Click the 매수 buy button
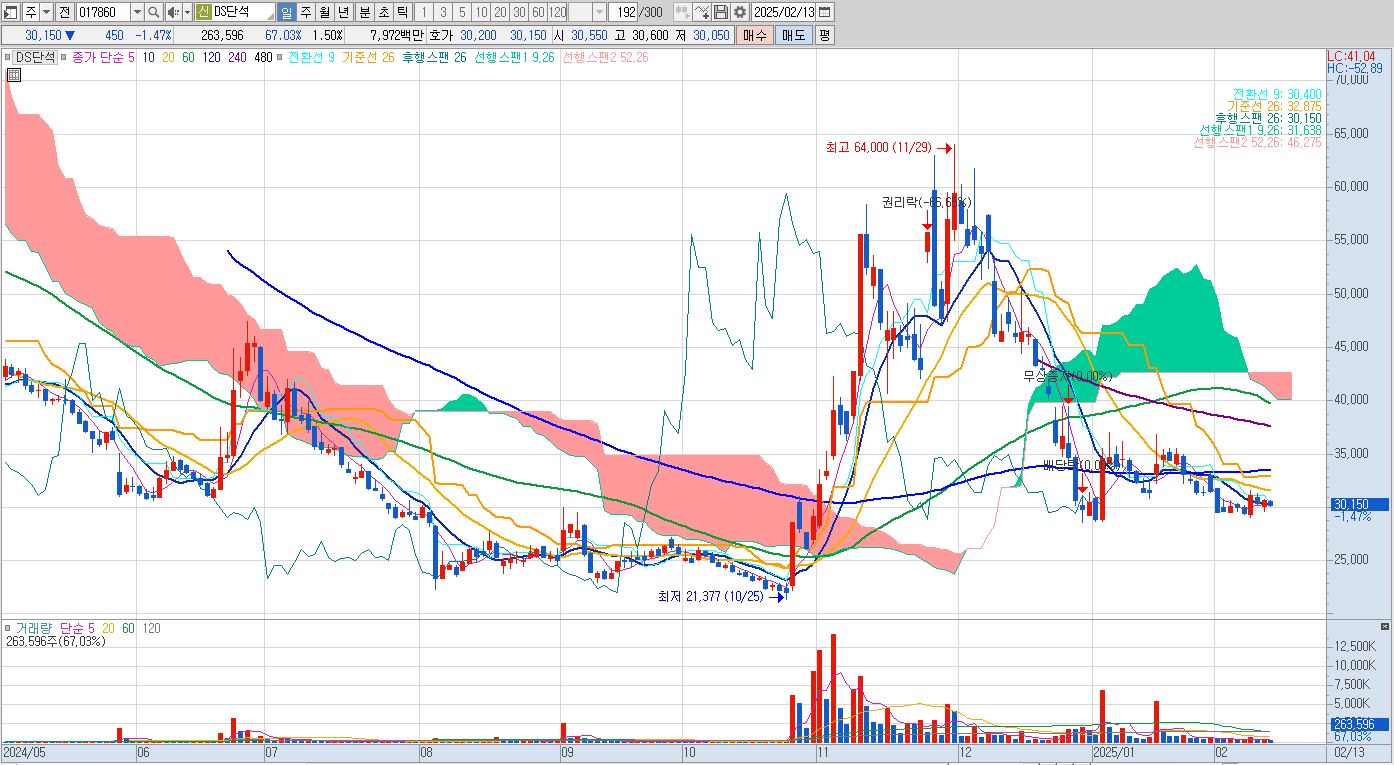 click(754, 35)
